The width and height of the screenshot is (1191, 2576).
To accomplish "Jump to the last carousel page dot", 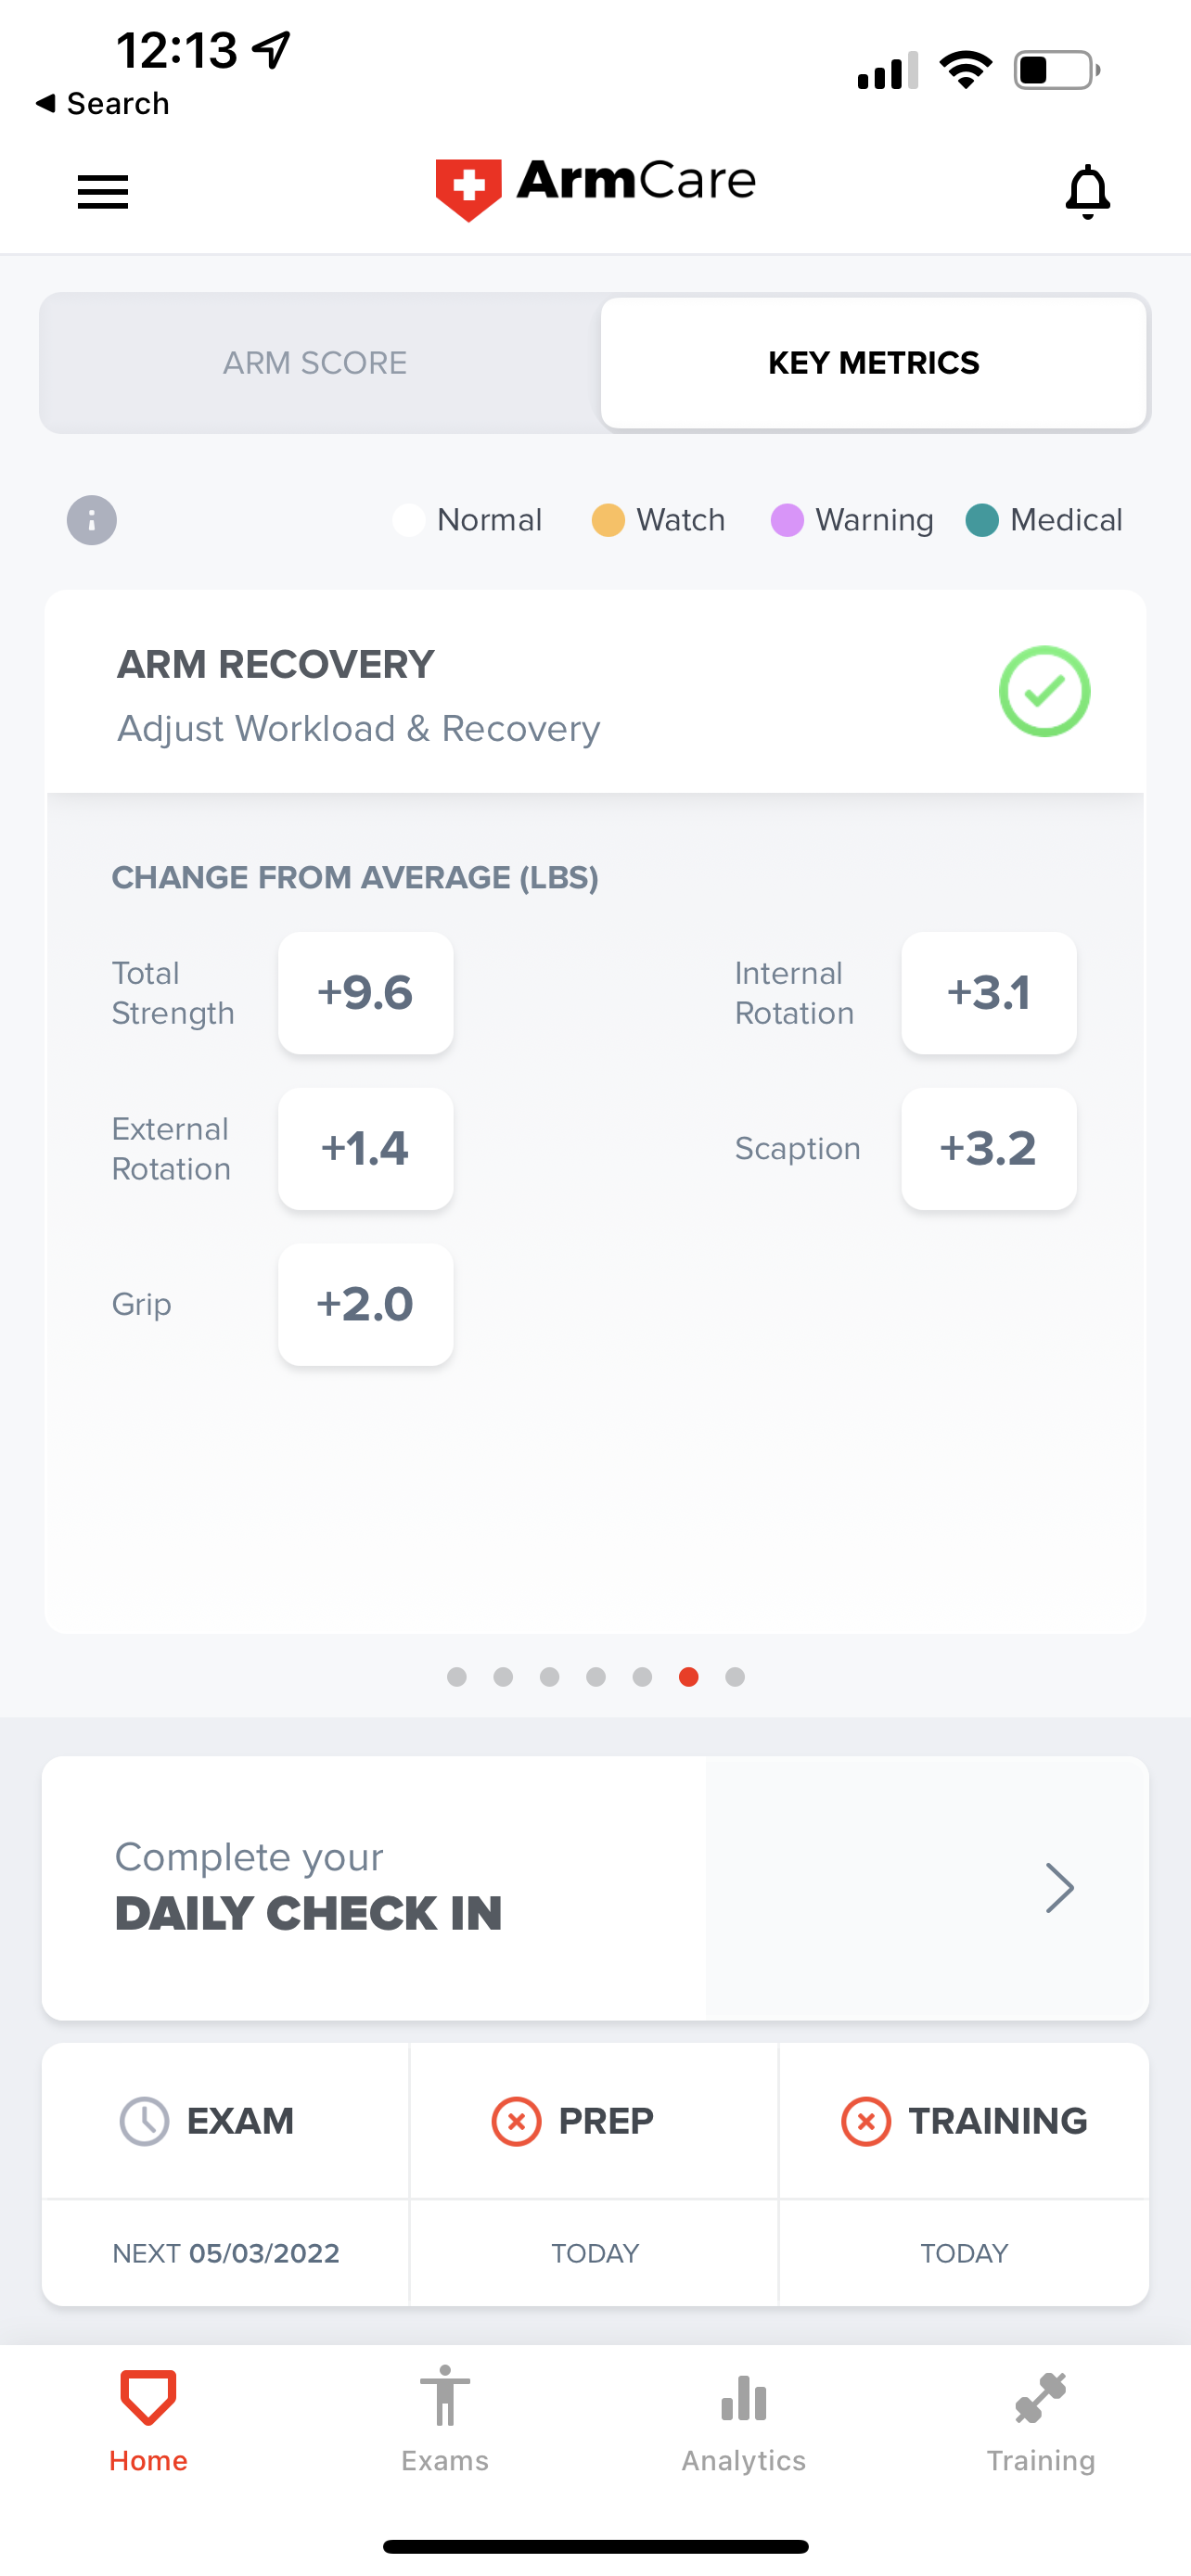I will pos(735,1677).
